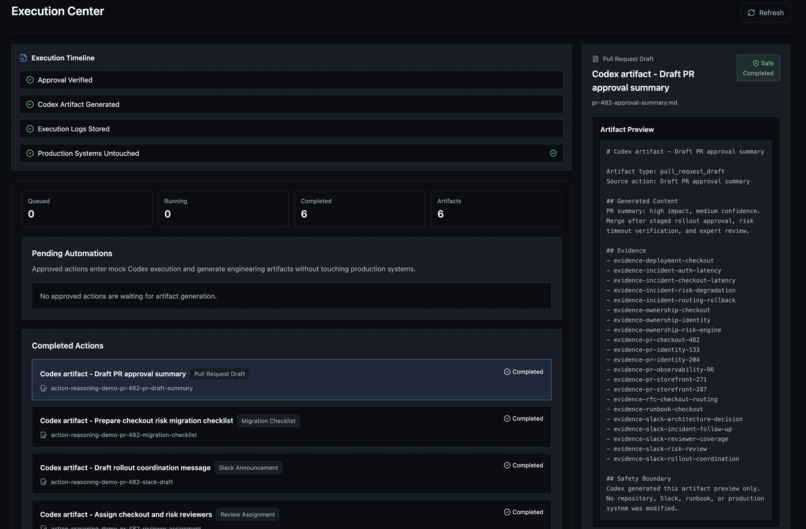
Task: Click the 'Artifact type: pull_request_draft' line
Action: 665,171
